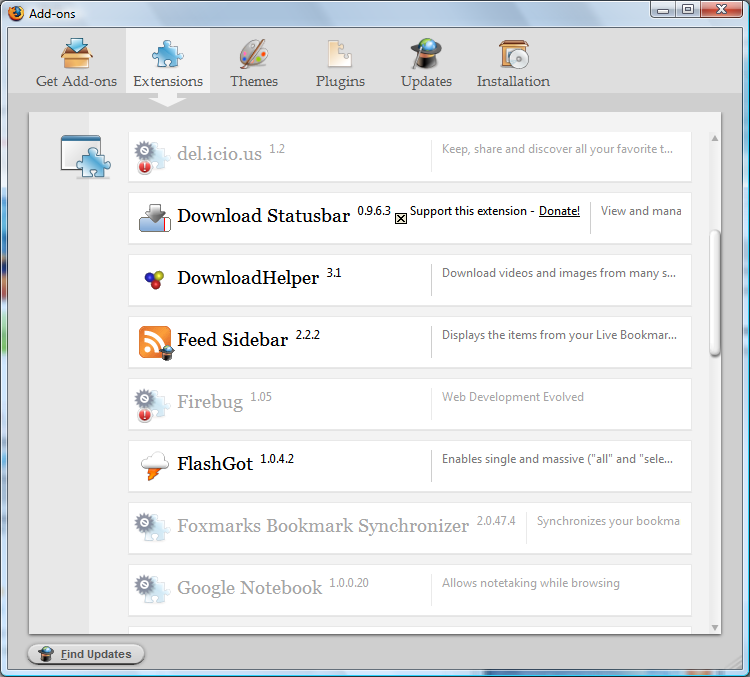Click version number 2.0.47.4
750x677 pixels.
[496, 521]
